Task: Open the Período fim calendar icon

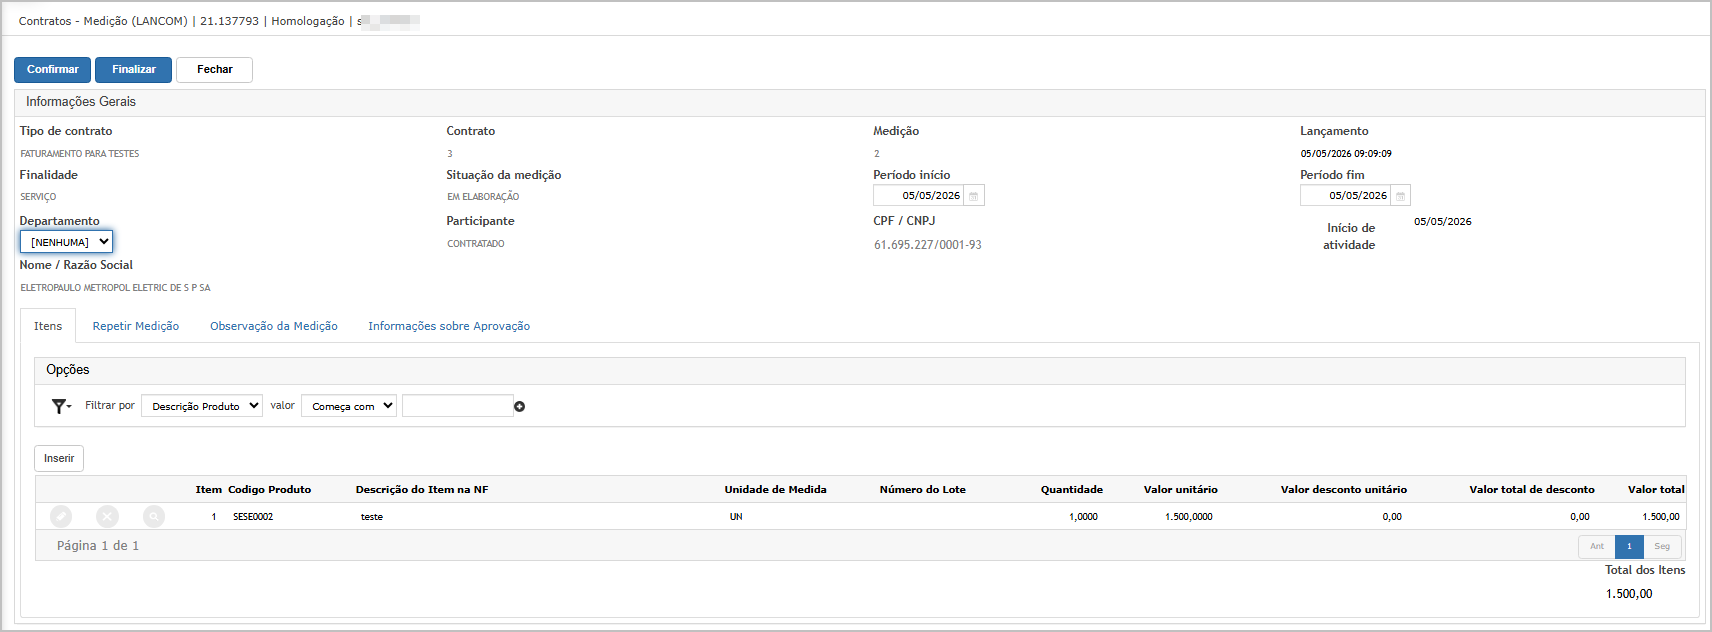Action: (x=1400, y=196)
